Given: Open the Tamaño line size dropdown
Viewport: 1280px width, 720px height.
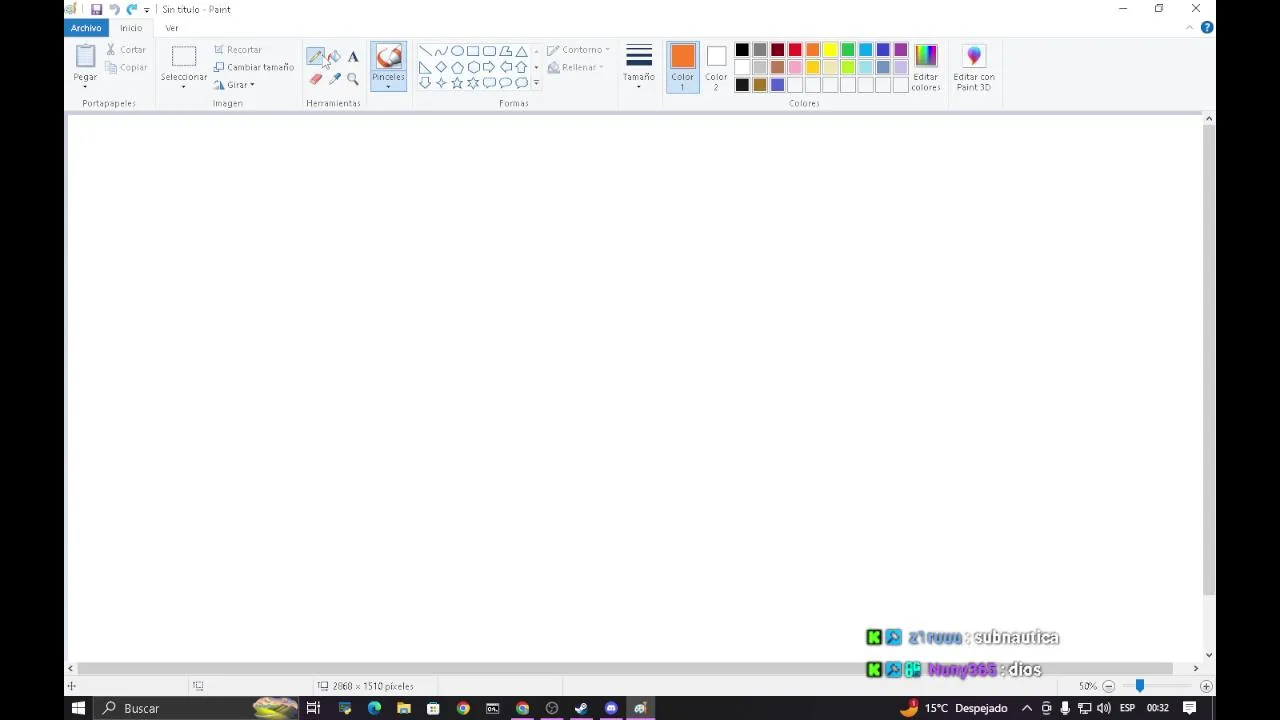Looking at the screenshot, I should point(639,67).
